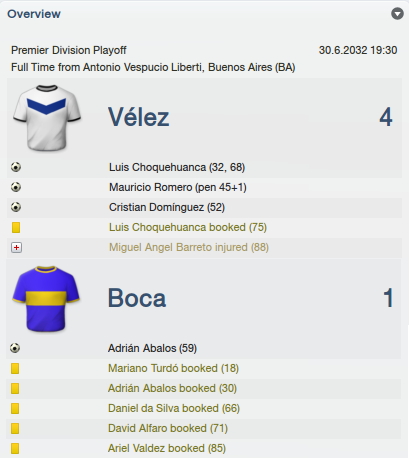409x458 pixels.
Task: Click the yellow card icon for Ariel Valdez
Action: tap(15, 448)
